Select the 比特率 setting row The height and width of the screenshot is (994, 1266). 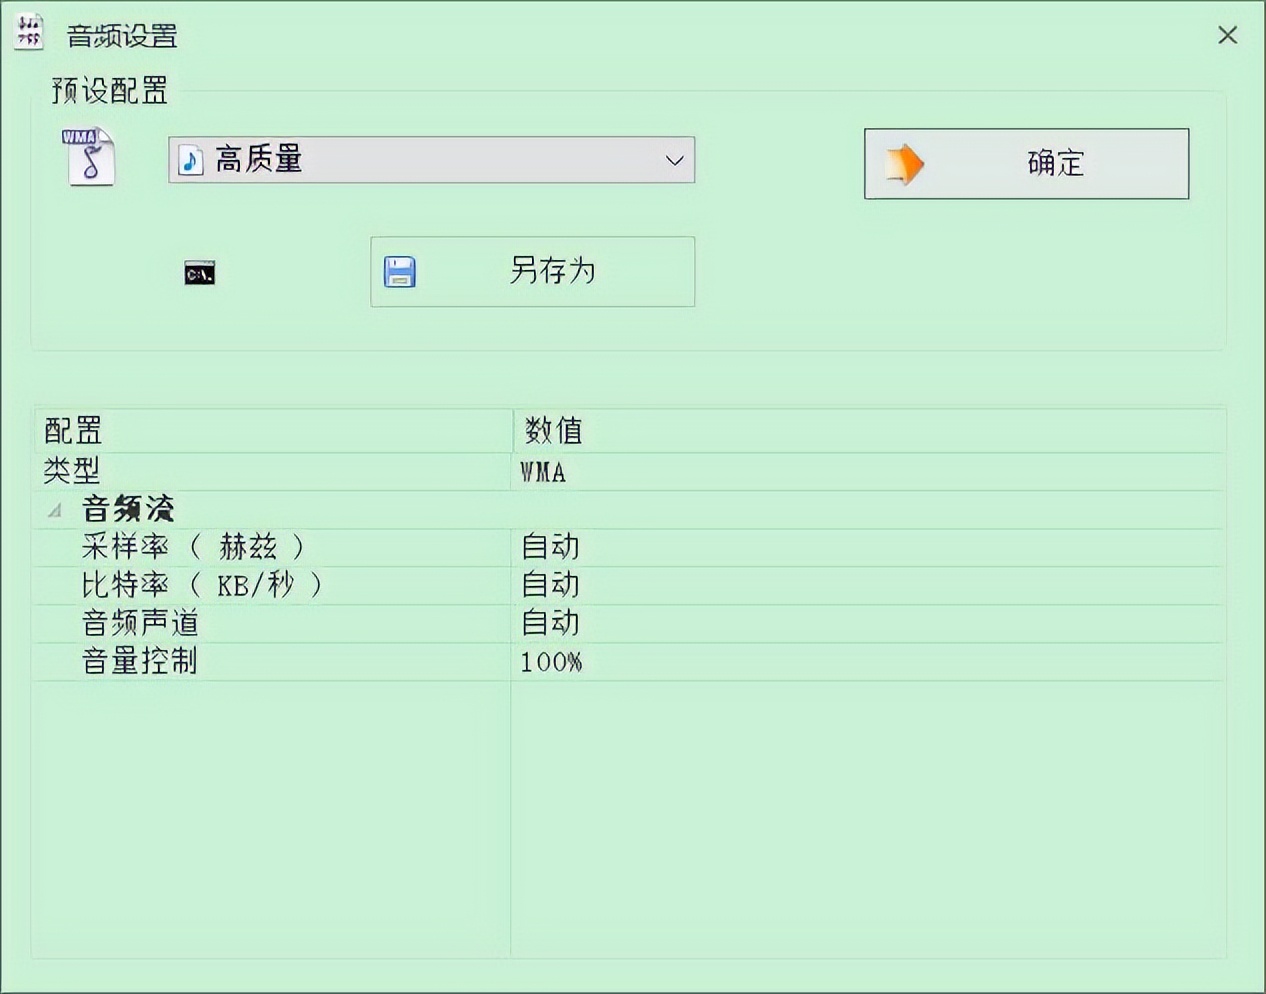point(300,584)
